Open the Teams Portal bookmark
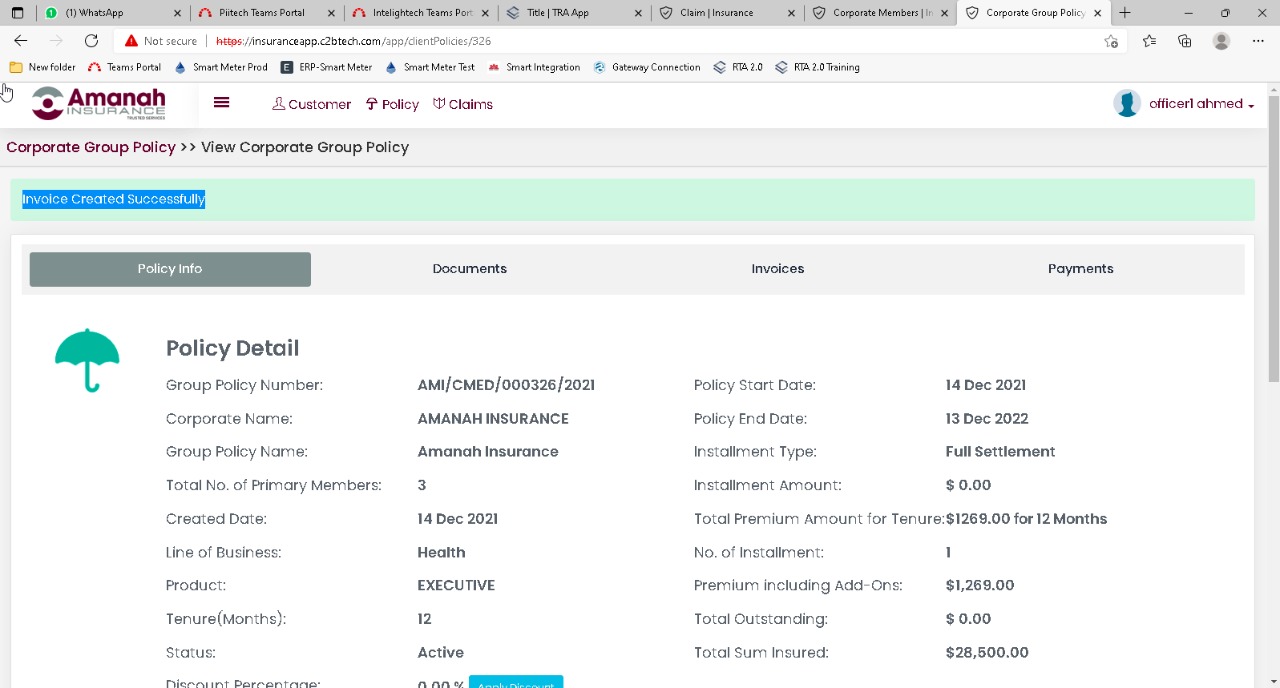This screenshot has width=1280, height=688. (x=124, y=67)
